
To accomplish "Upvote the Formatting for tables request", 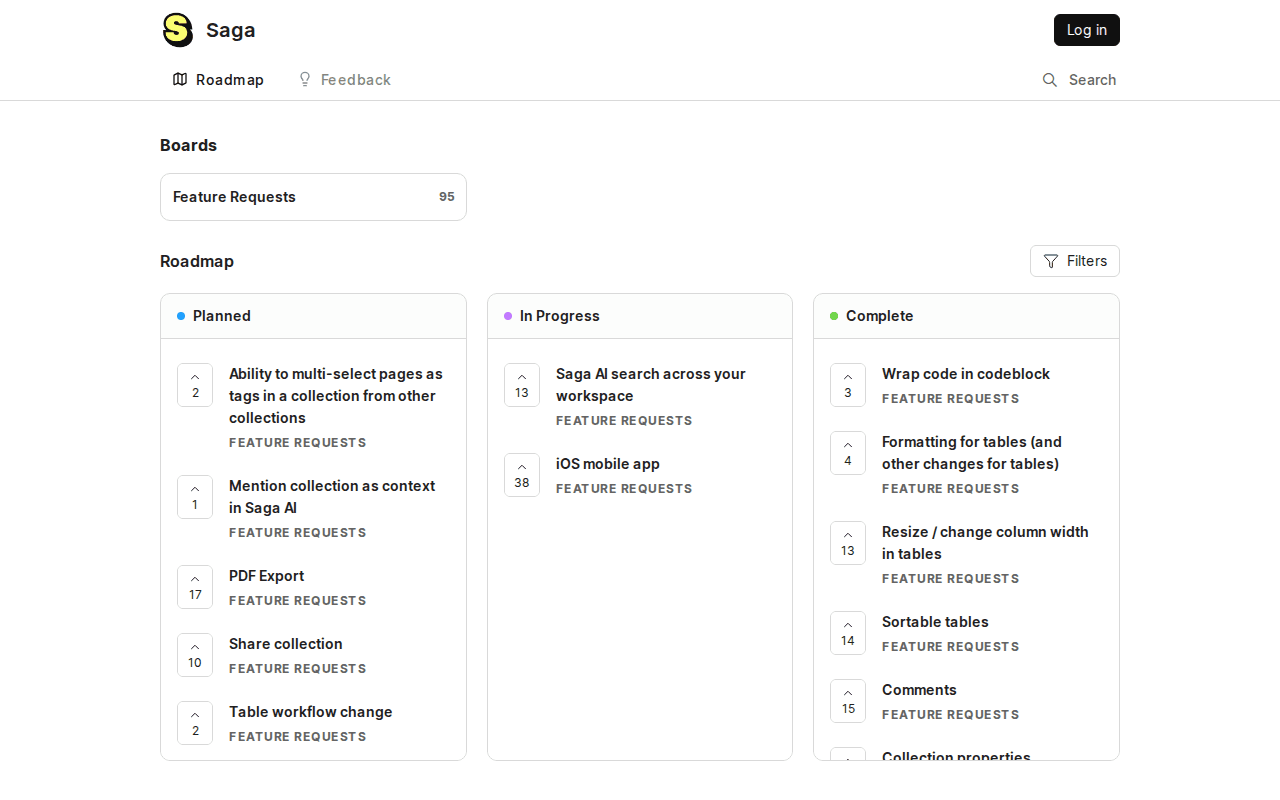I will [848, 453].
